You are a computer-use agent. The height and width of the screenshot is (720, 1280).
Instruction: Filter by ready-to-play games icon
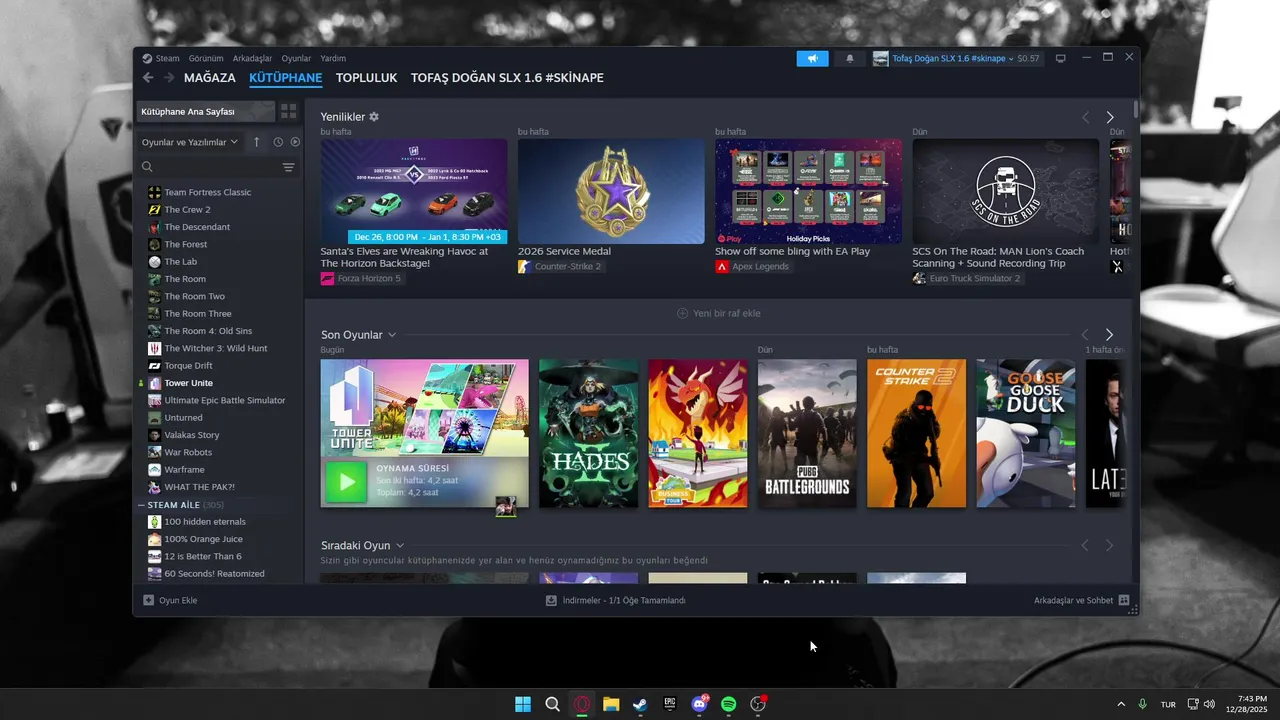[x=295, y=142]
